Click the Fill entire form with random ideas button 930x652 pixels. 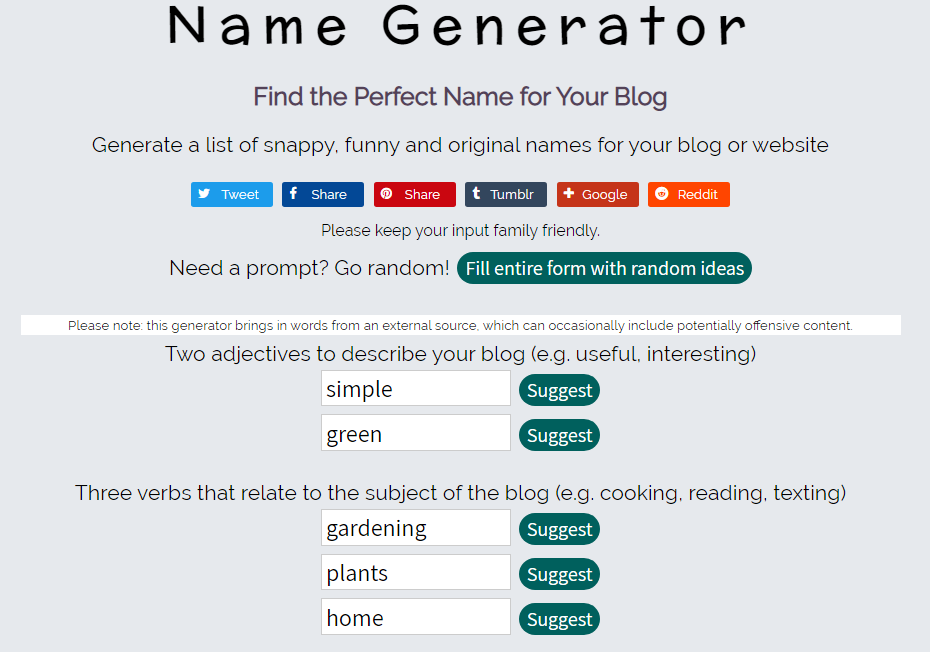coord(604,268)
